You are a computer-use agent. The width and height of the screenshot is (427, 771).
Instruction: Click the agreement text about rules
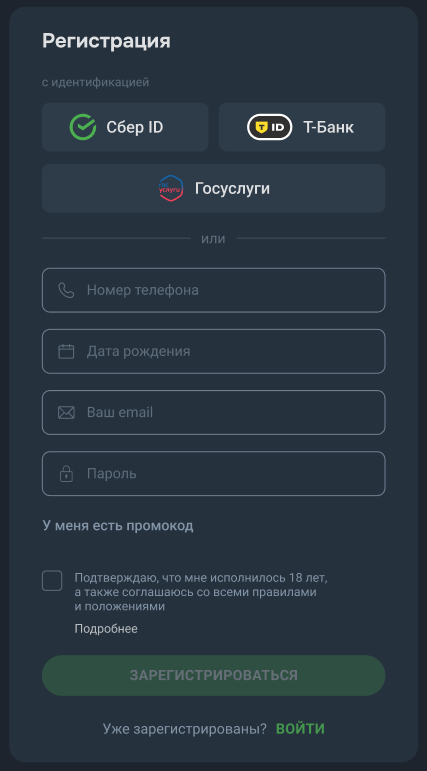pos(201,592)
